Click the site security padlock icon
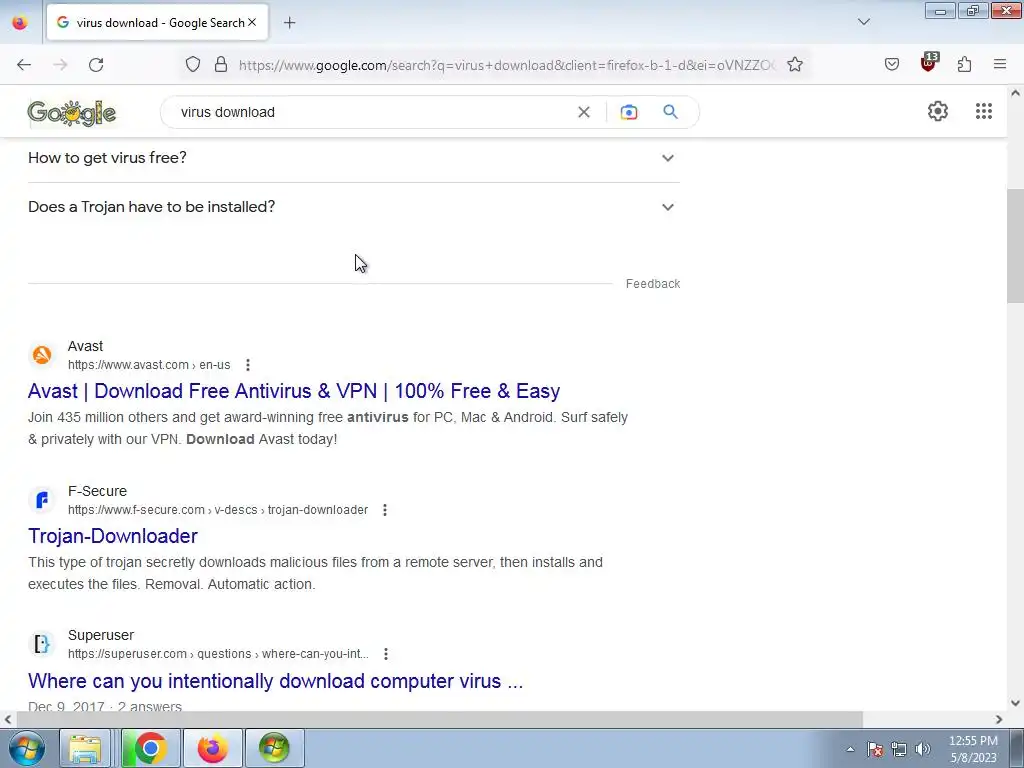The width and height of the screenshot is (1024, 768). coord(221,64)
